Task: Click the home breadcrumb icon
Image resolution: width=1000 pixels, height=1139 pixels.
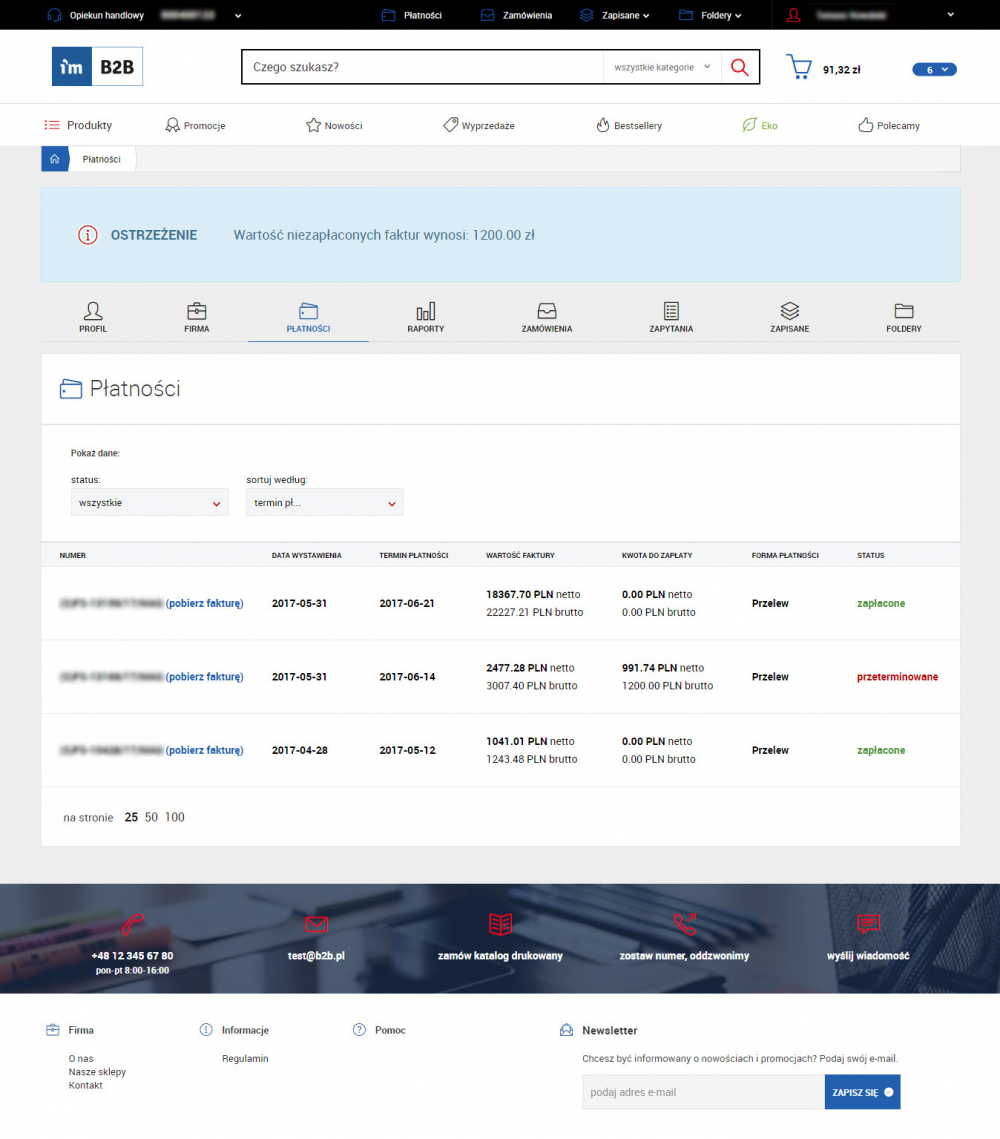Action: pyautogui.click(x=55, y=158)
